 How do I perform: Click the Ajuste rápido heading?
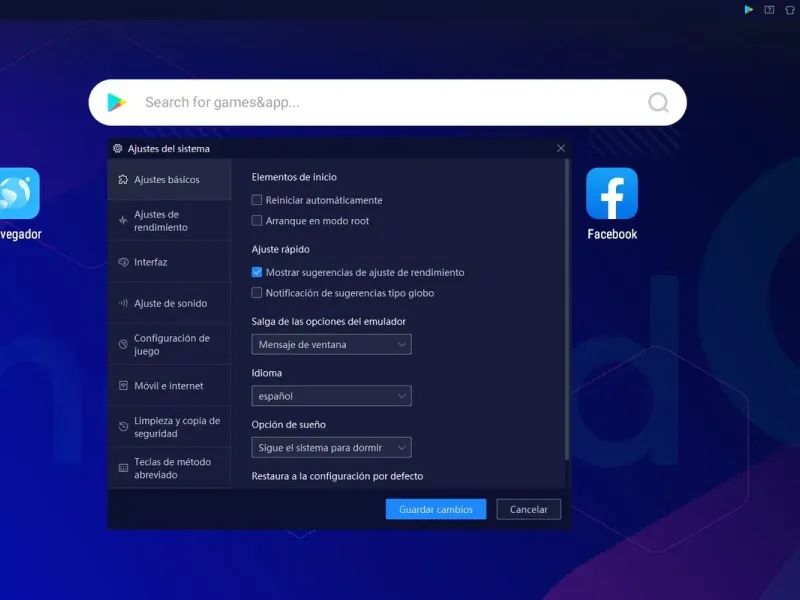click(x=281, y=249)
